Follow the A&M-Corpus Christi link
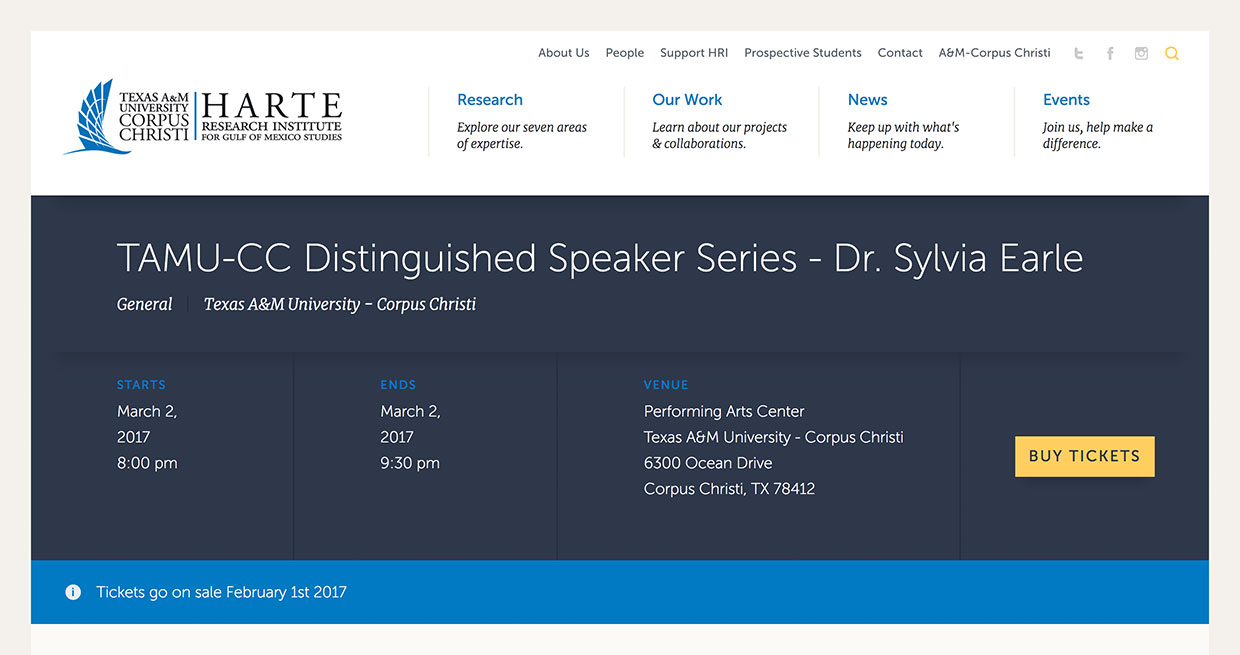 tap(995, 53)
